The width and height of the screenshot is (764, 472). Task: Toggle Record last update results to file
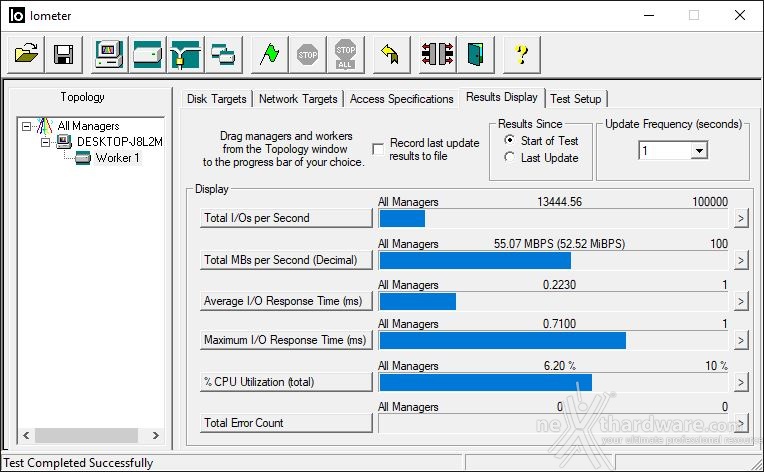pyautogui.click(x=378, y=149)
